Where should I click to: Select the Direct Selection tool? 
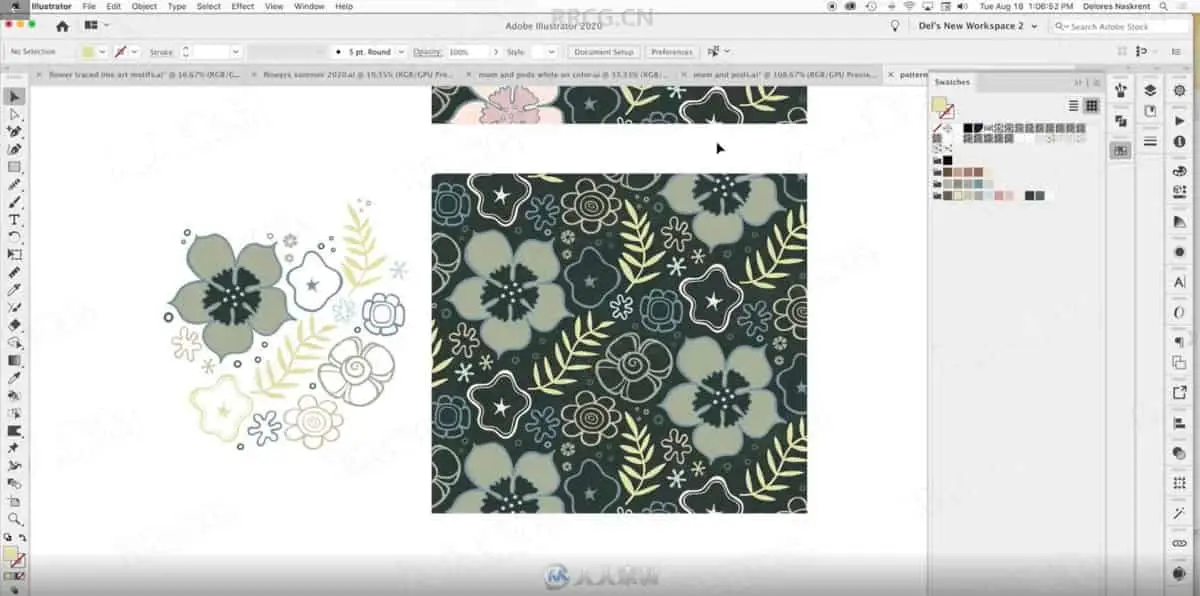[x=14, y=114]
